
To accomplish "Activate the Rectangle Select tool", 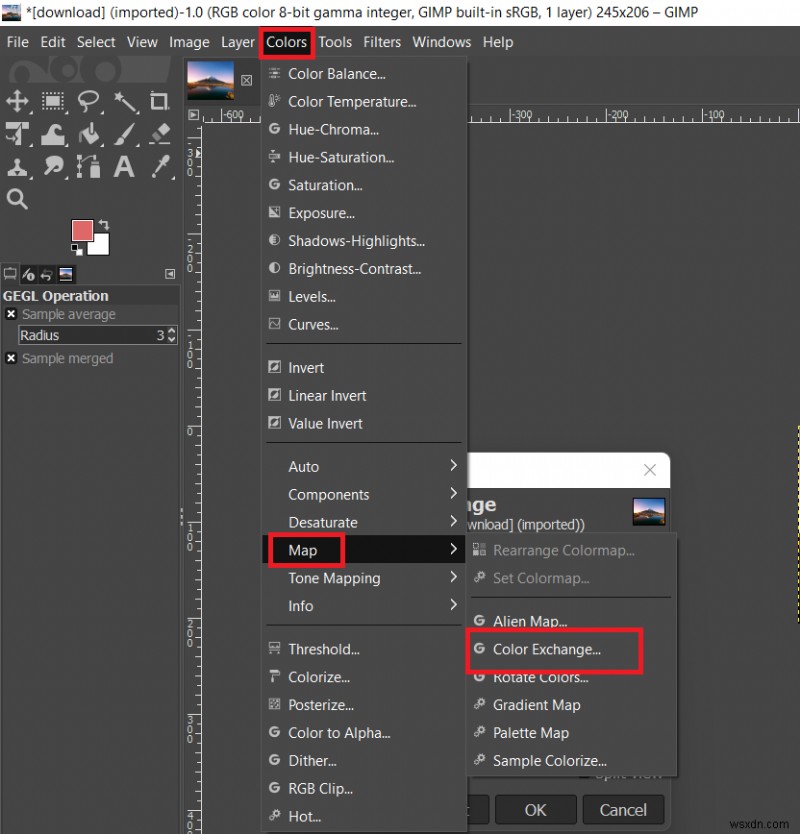I will [52, 101].
